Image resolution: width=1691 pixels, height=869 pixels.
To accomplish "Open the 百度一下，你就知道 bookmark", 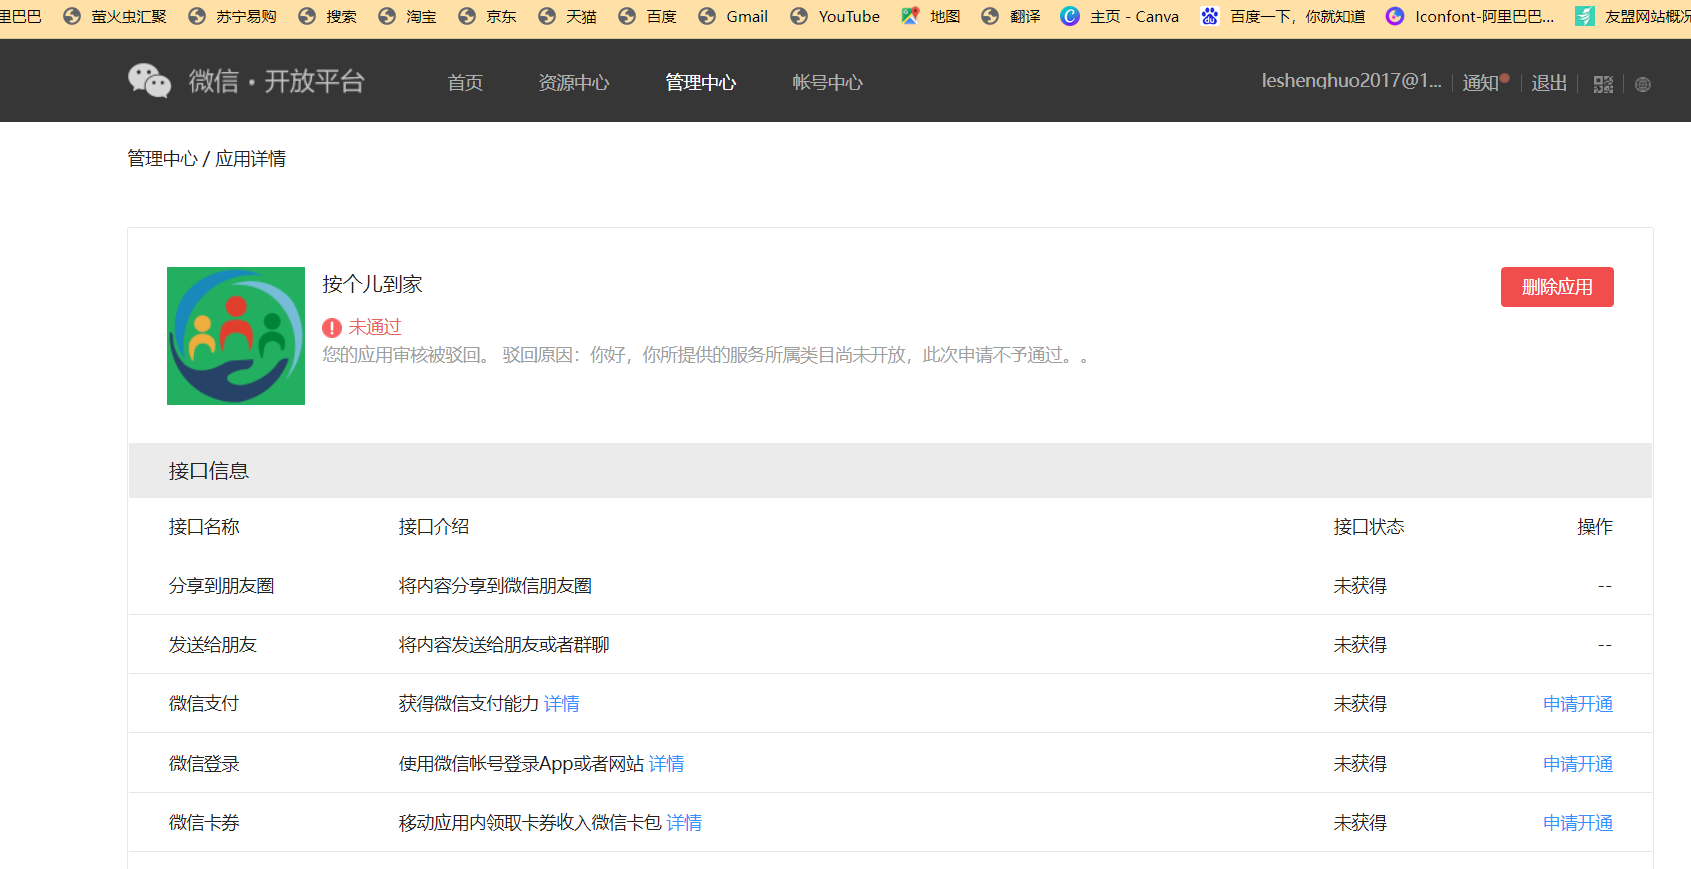I will point(1283,16).
